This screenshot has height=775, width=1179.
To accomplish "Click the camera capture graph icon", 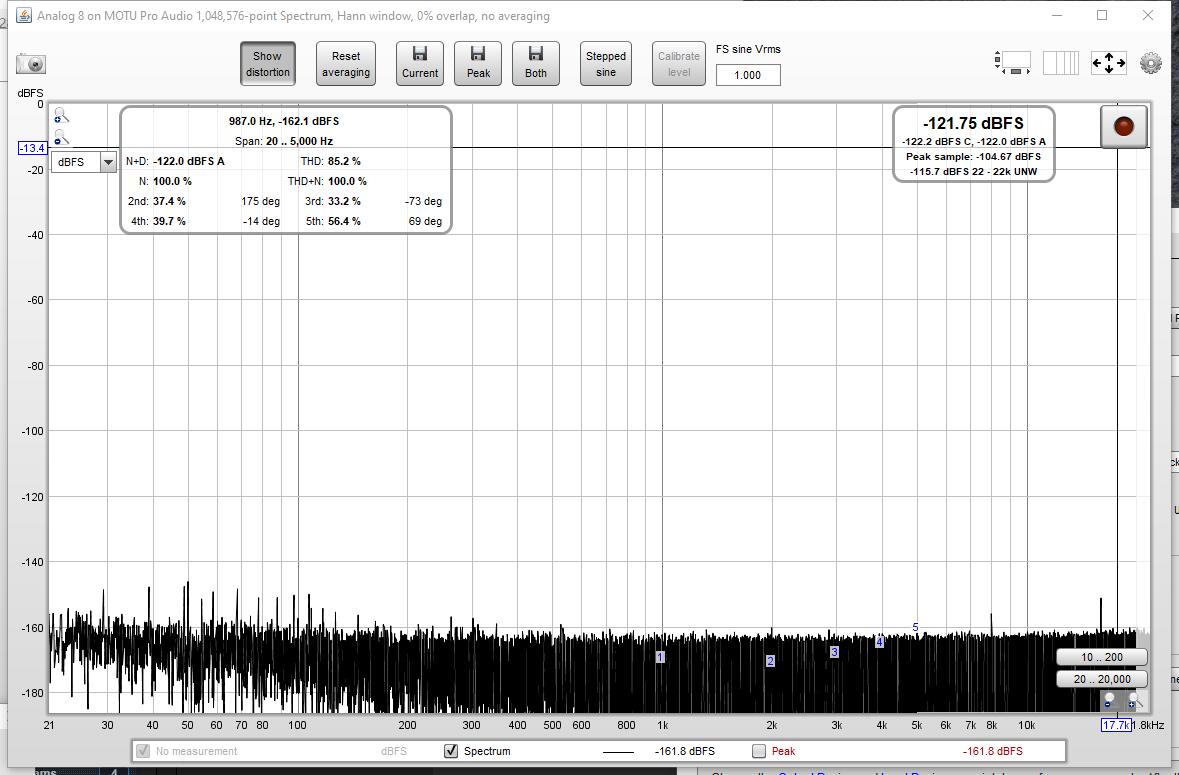I will (x=31, y=64).
